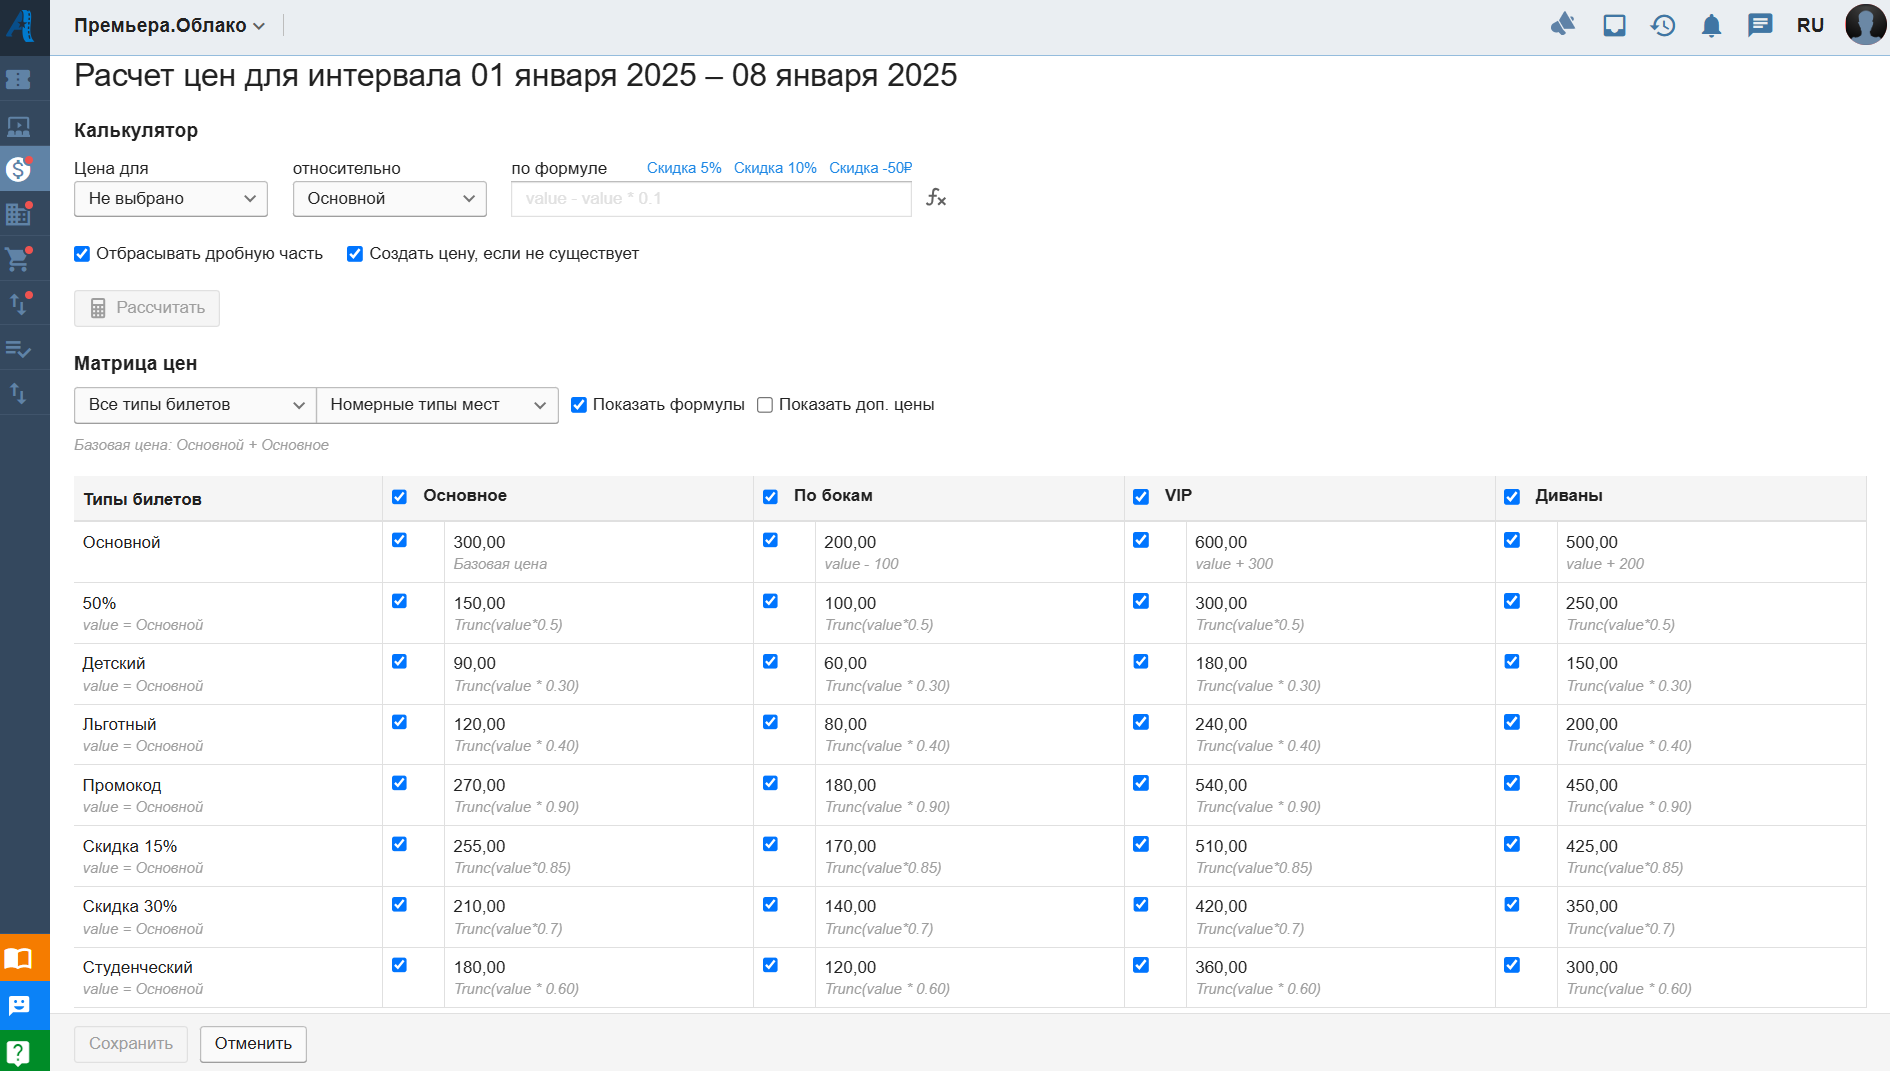Open the chat messages icon
The width and height of the screenshot is (1890, 1071).
tap(1760, 26)
